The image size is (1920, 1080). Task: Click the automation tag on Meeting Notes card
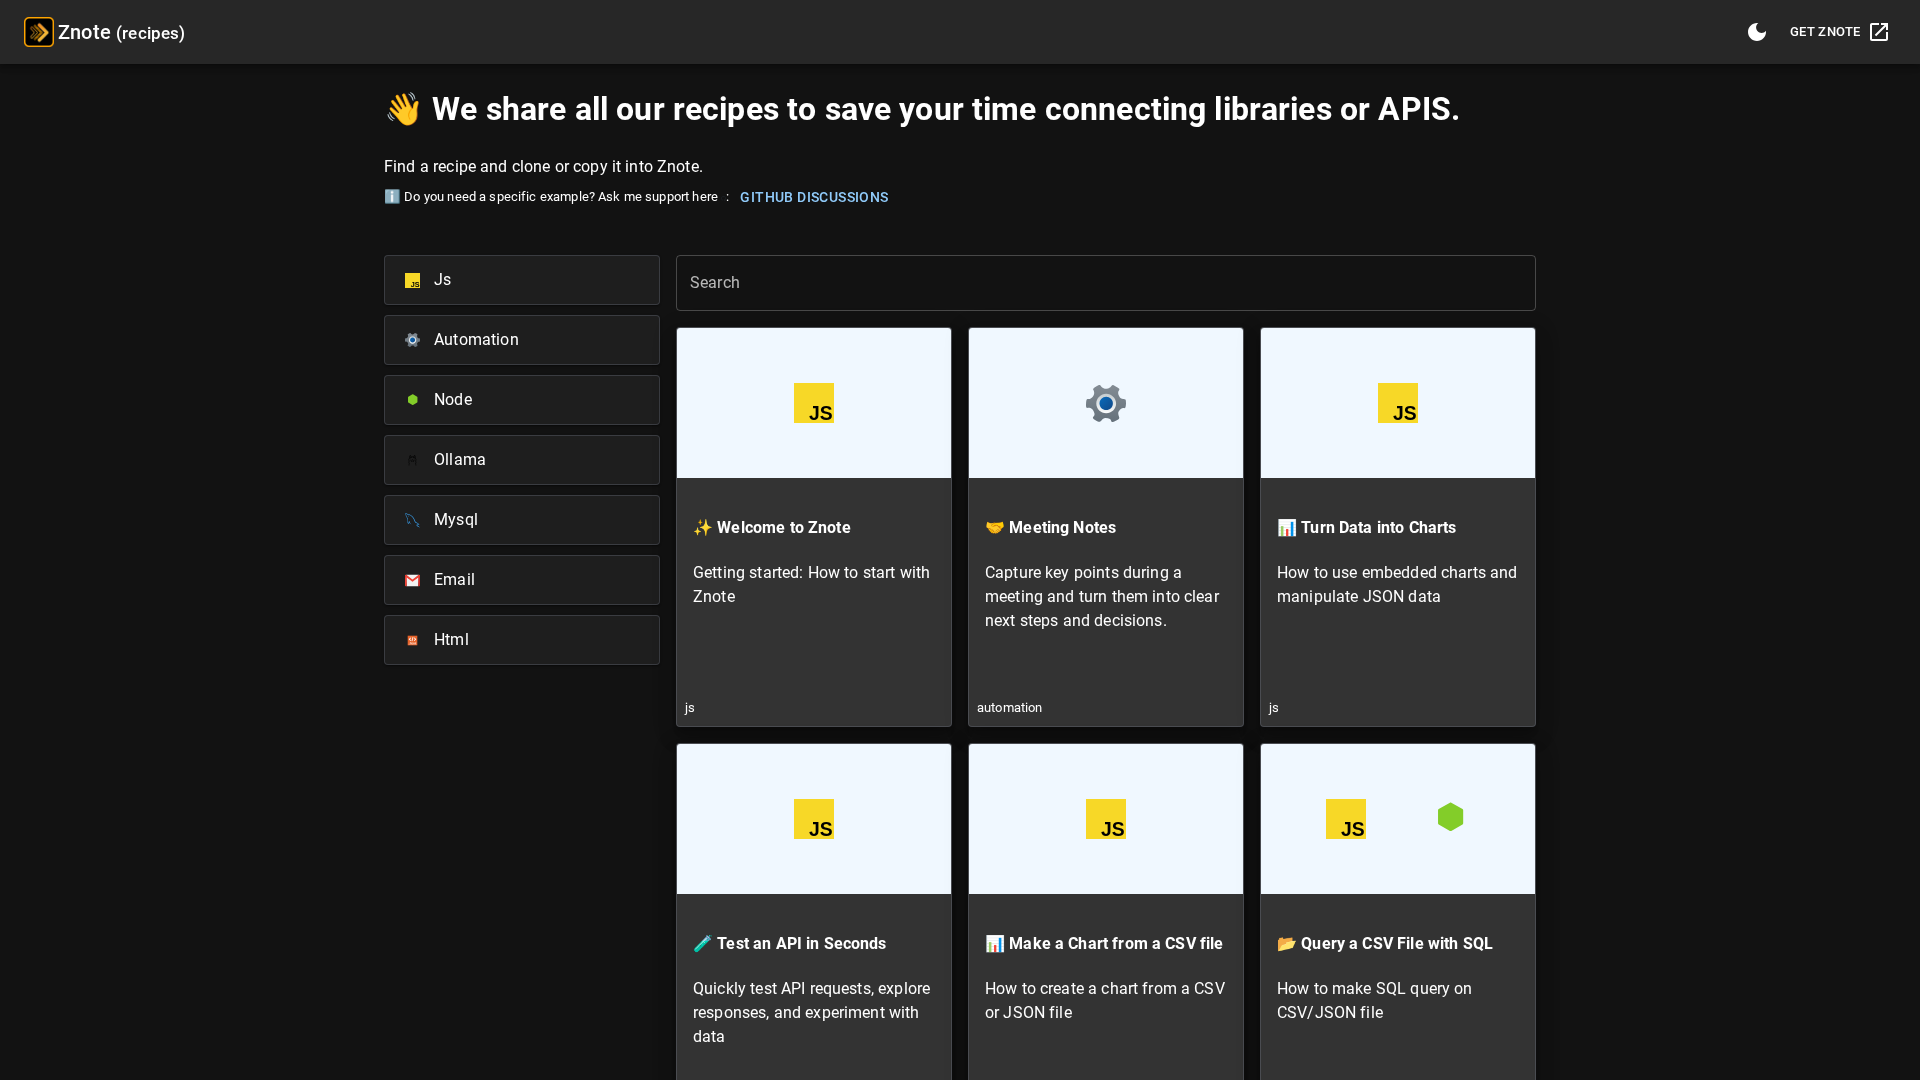point(1009,708)
